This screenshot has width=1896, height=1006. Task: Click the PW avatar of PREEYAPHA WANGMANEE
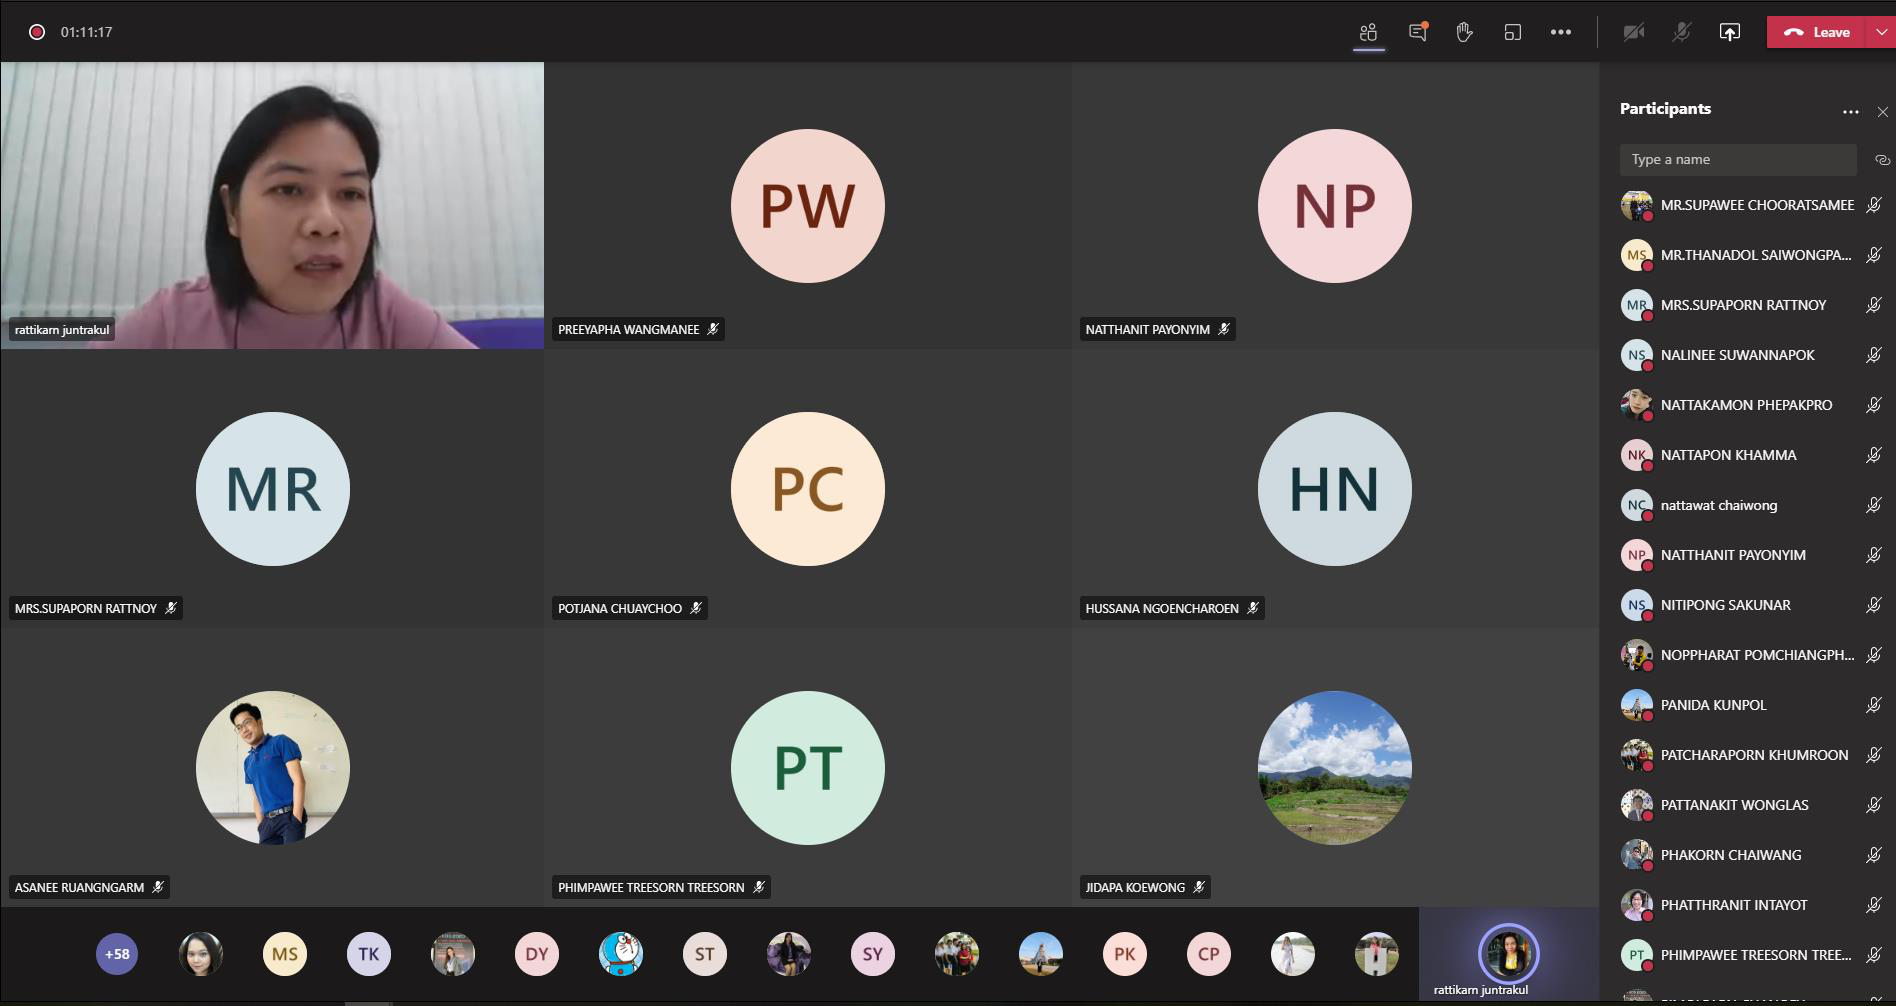pos(808,206)
